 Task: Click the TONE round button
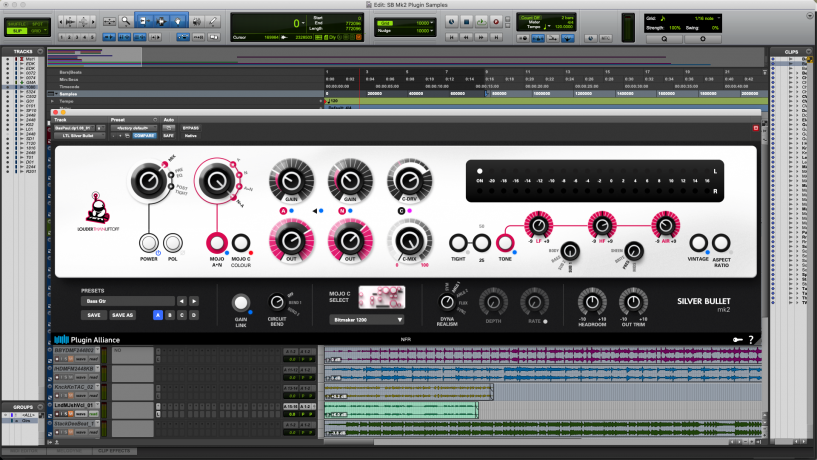[507, 242]
